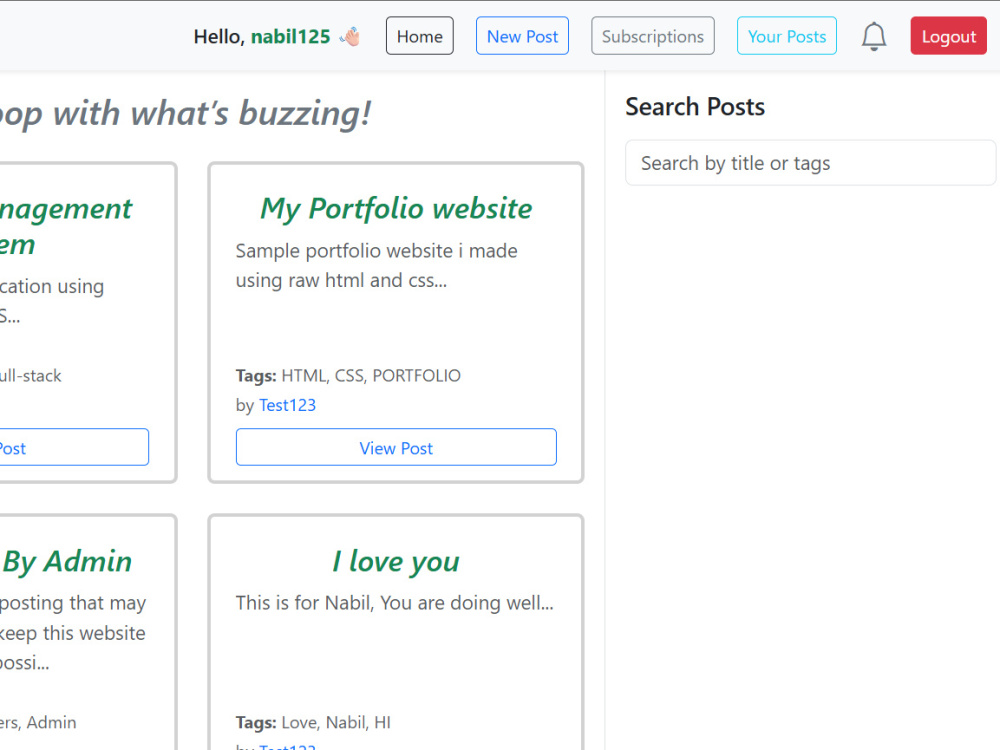Viewport: 1000px width, 750px height.
Task: Click the My Portfolio website post title
Action: tap(396, 208)
